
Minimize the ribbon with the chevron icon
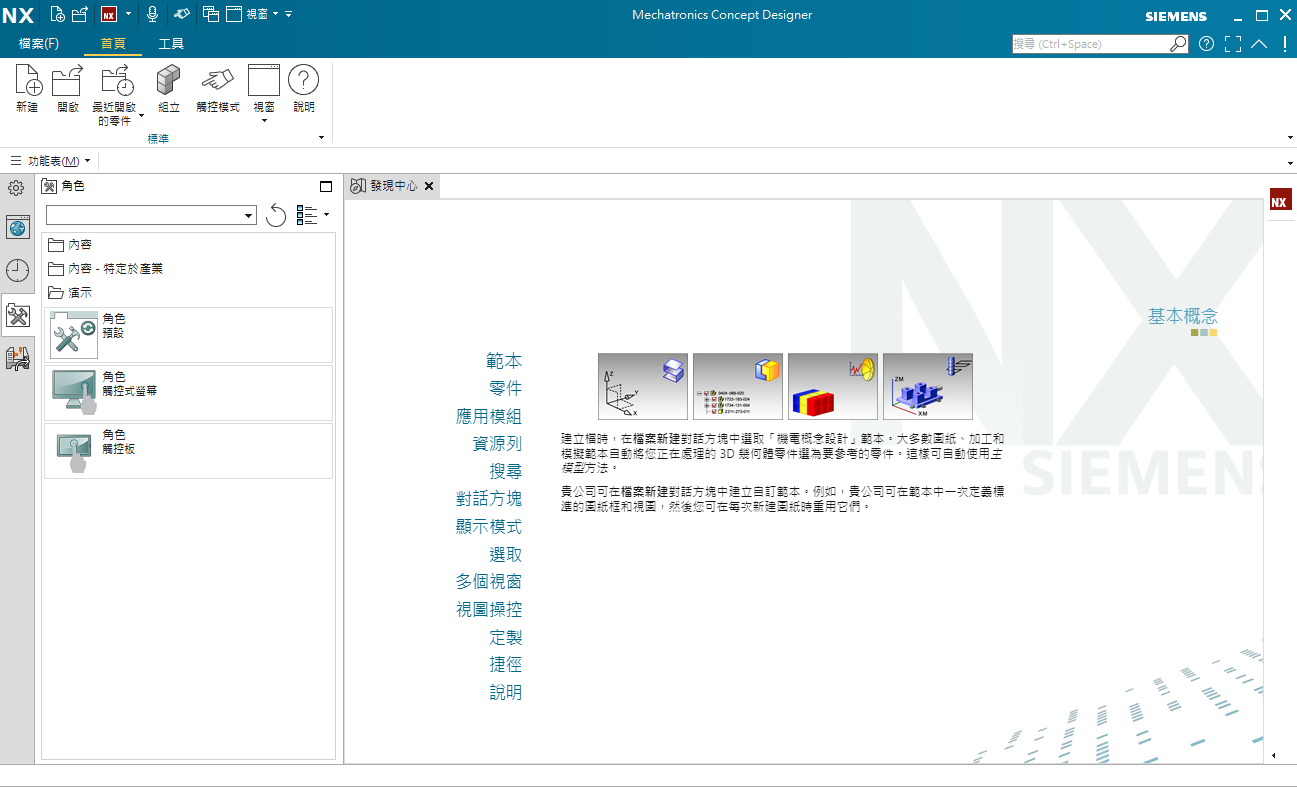point(1259,44)
